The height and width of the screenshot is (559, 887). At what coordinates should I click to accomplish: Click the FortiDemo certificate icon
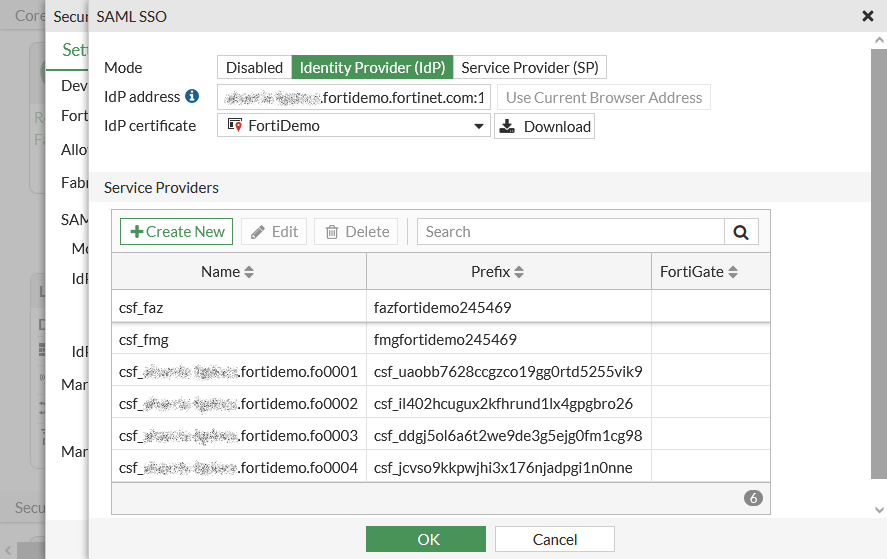(235, 126)
